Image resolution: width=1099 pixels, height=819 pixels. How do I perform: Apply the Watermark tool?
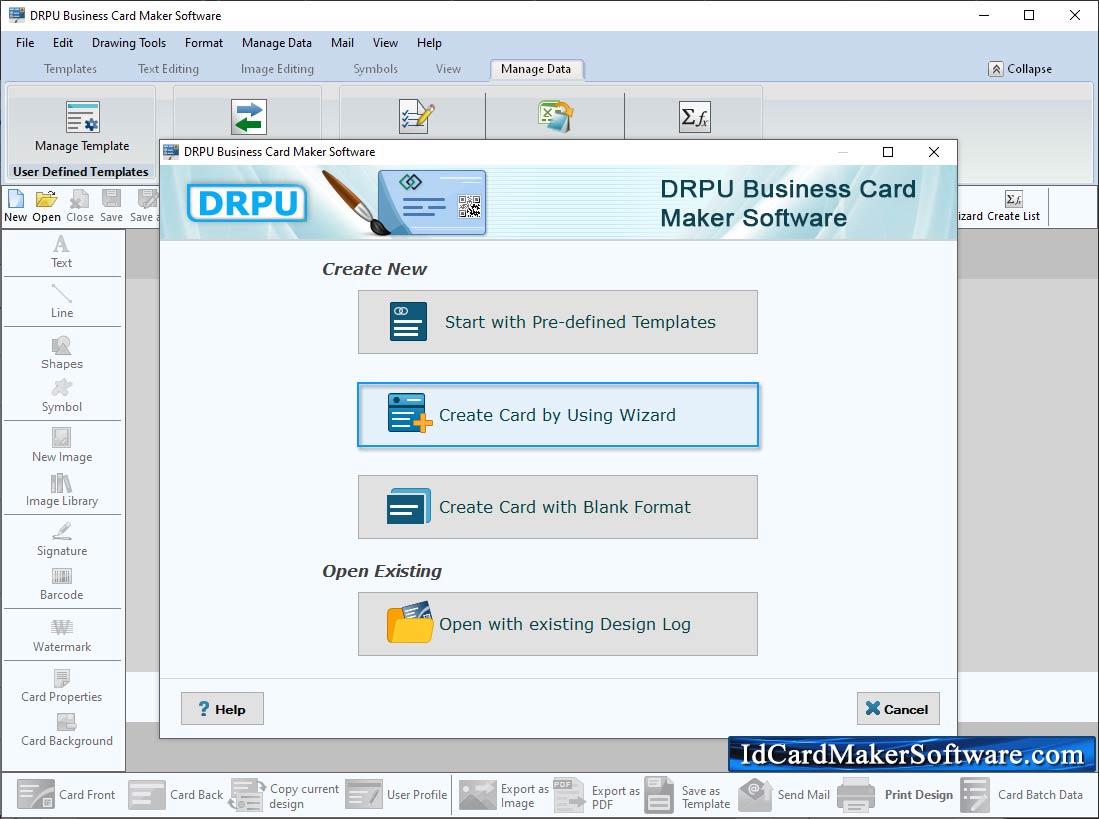point(62,636)
